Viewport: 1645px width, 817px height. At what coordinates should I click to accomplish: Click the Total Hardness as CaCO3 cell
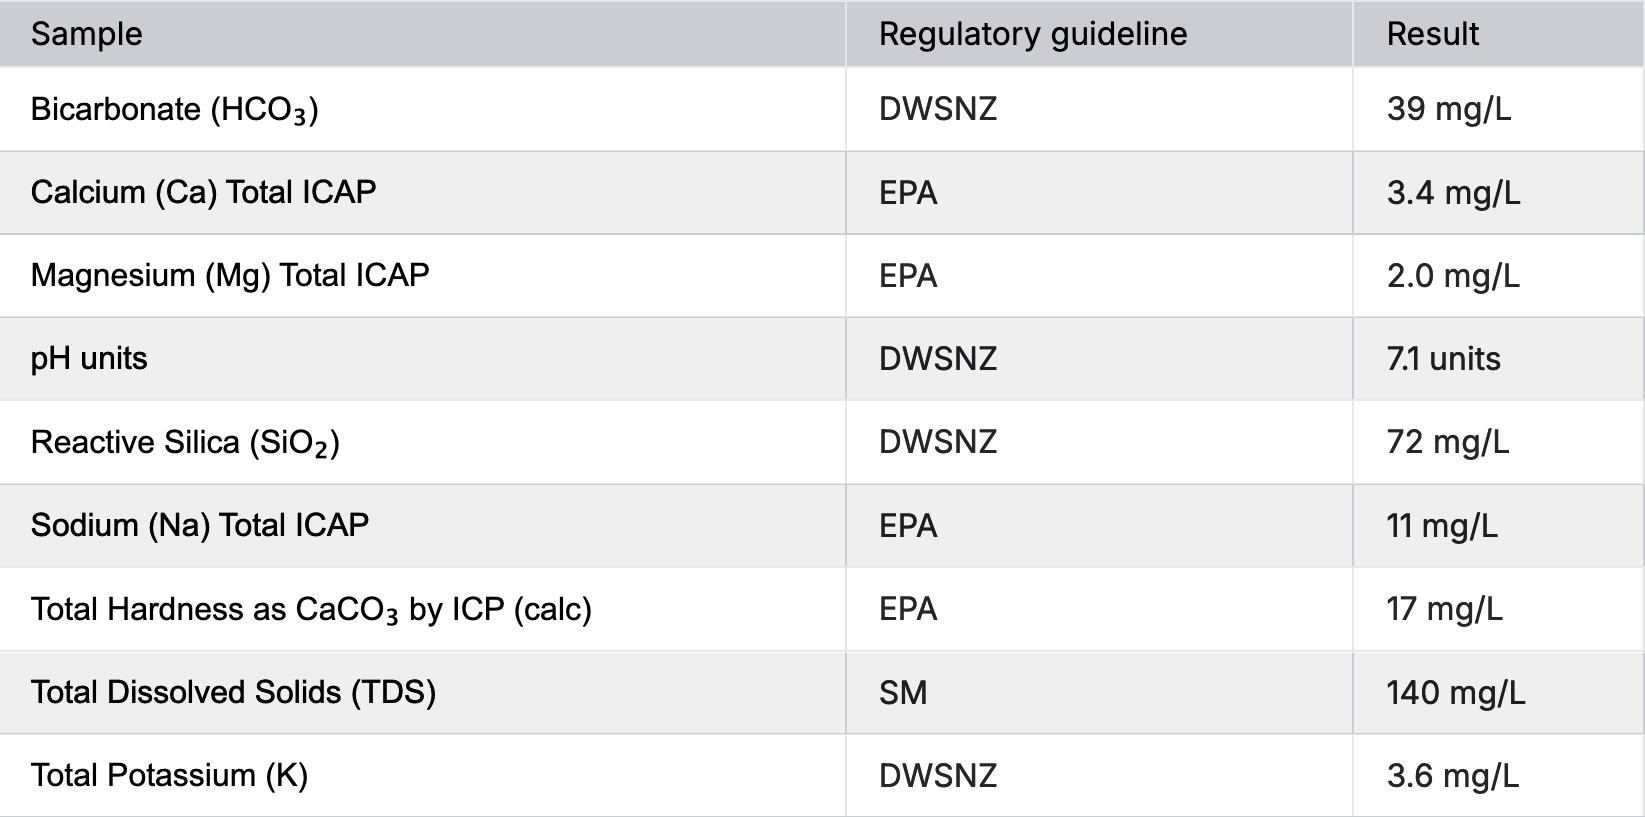311,609
